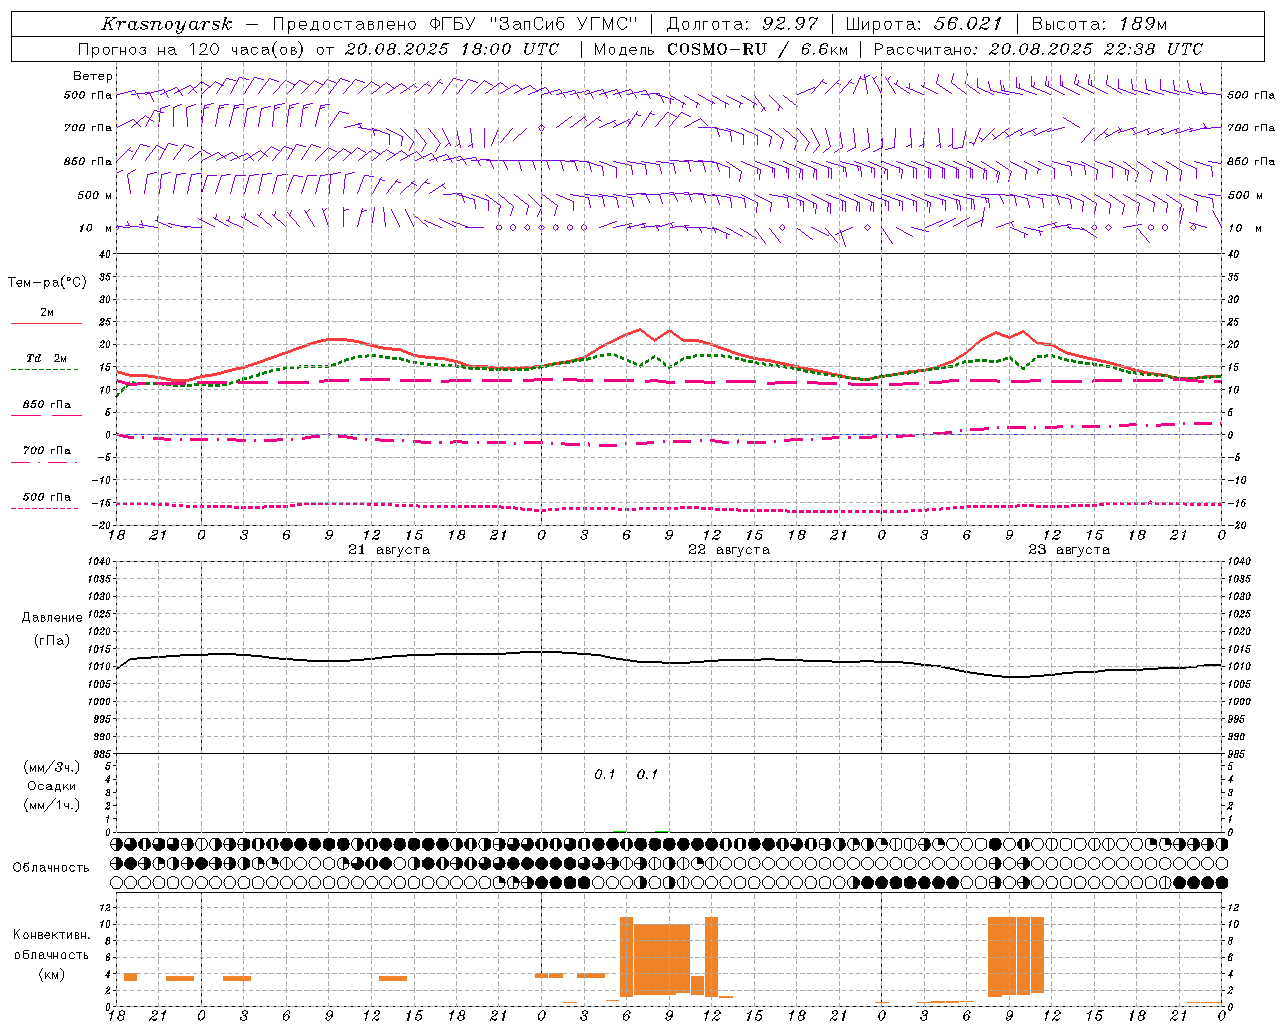Click the 'Ветер' wind section label
Viewport: 1280px width, 1024px height.
click(x=93, y=76)
